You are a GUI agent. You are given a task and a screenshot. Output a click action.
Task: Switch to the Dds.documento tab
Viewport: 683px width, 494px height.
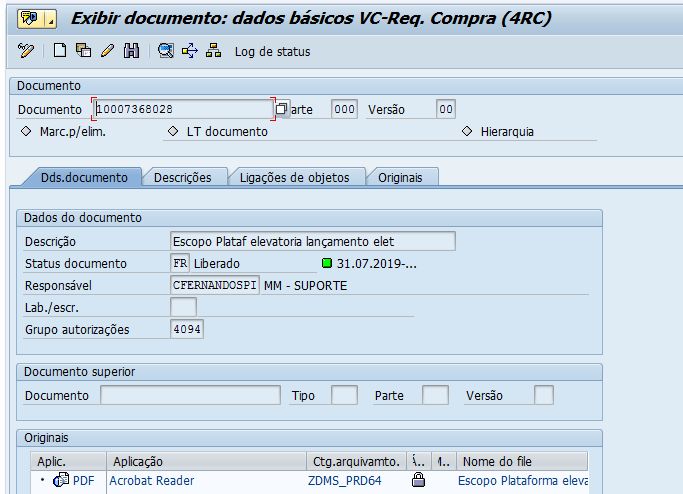84,177
